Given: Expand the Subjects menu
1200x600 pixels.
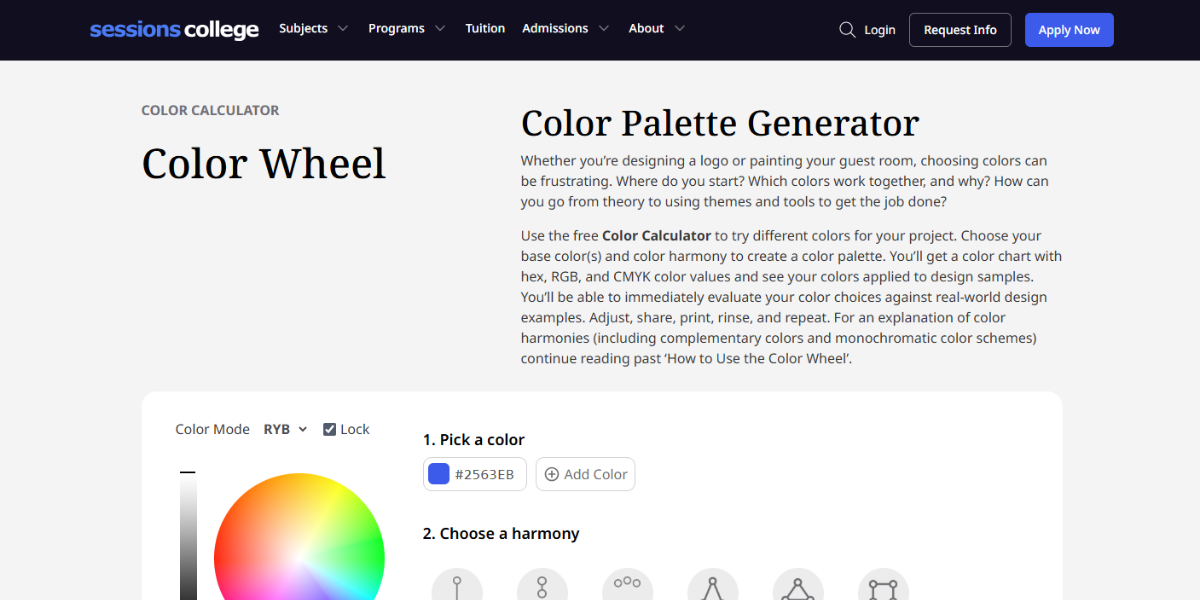Looking at the screenshot, I should coord(313,28).
